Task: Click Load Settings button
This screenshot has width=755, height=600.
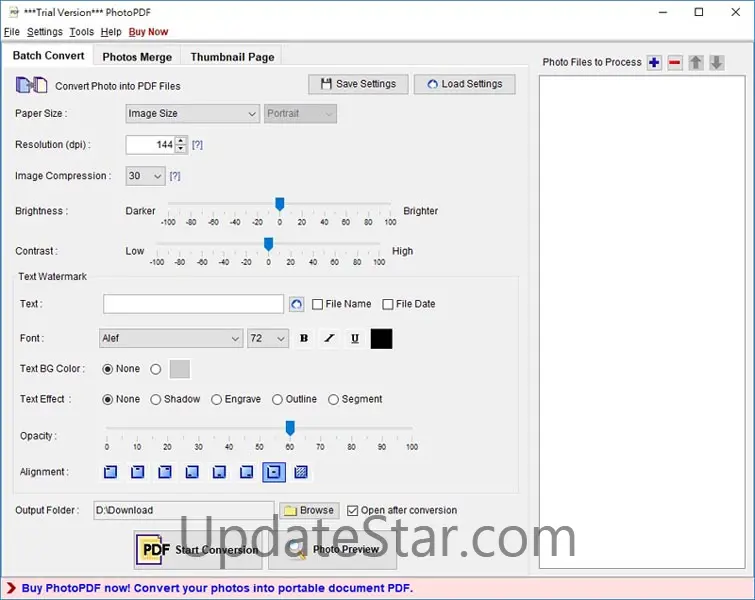Action: (x=465, y=84)
